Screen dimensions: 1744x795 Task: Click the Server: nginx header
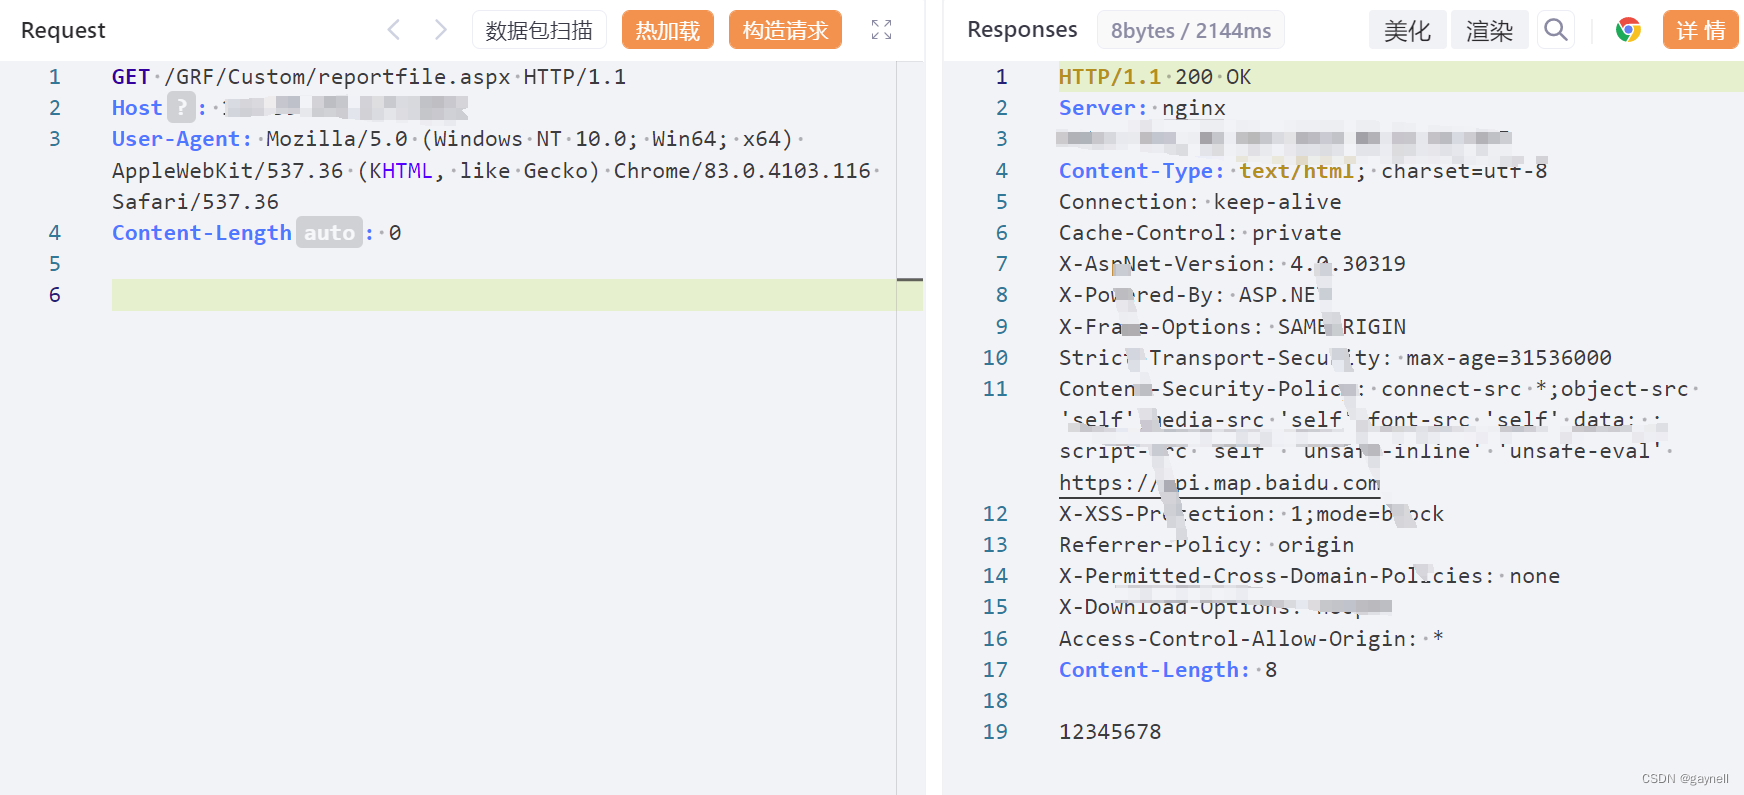point(1142,107)
